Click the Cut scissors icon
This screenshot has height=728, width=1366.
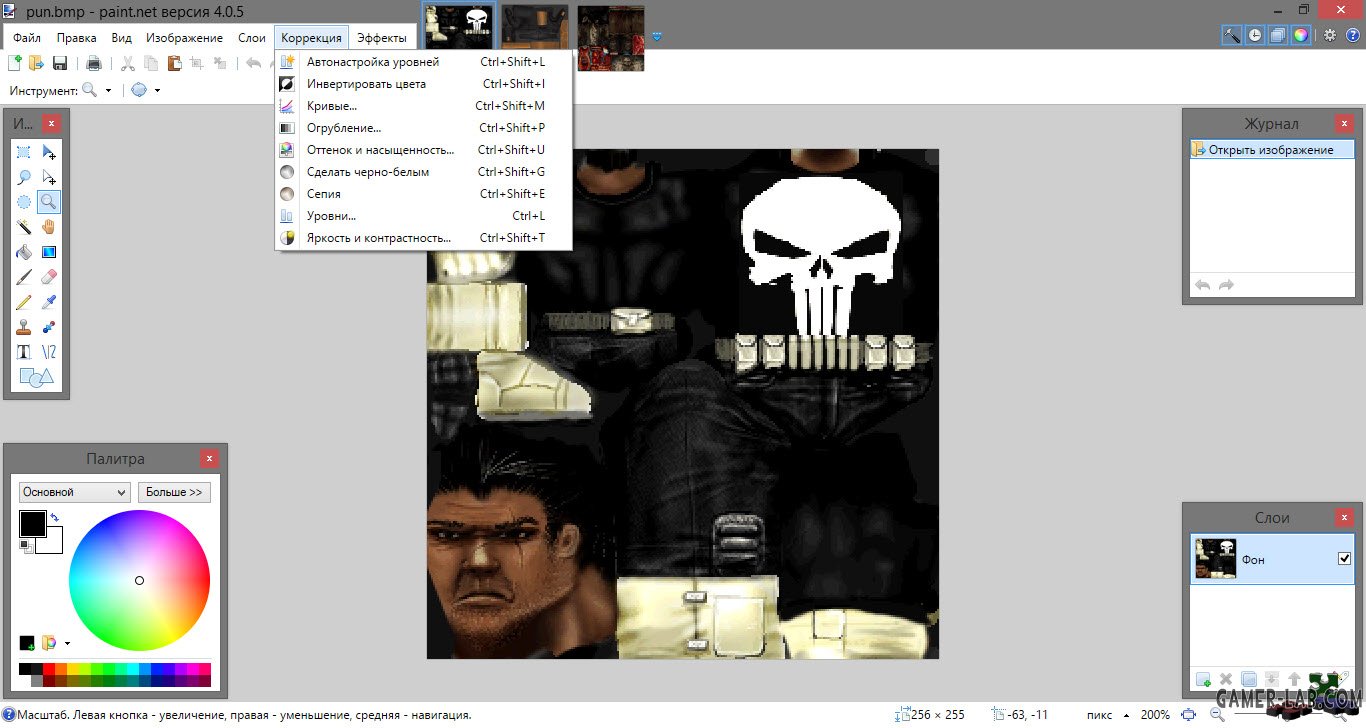click(128, 63)
